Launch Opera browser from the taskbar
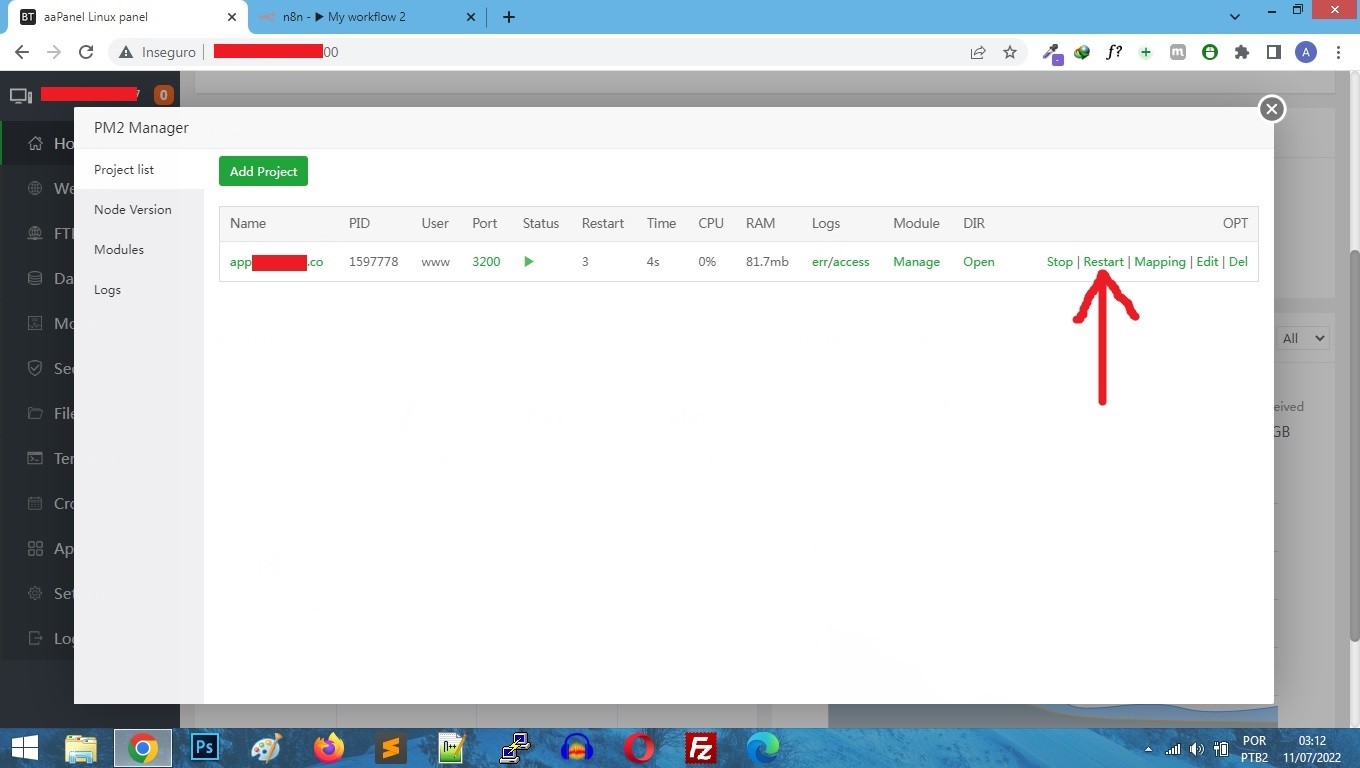1360x768 pixels. 639,747
